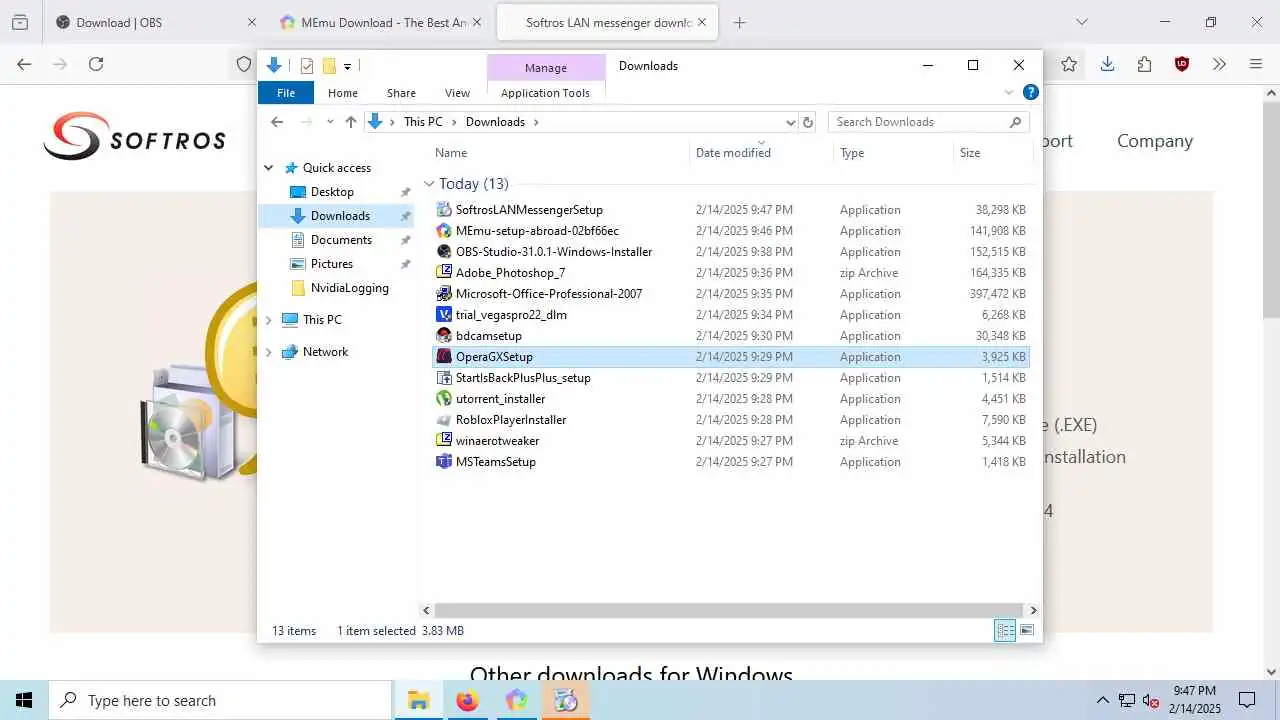Screen dimensions: 1280x720
Task: Expand Network in navigation pane
Action: click(269, 352)
